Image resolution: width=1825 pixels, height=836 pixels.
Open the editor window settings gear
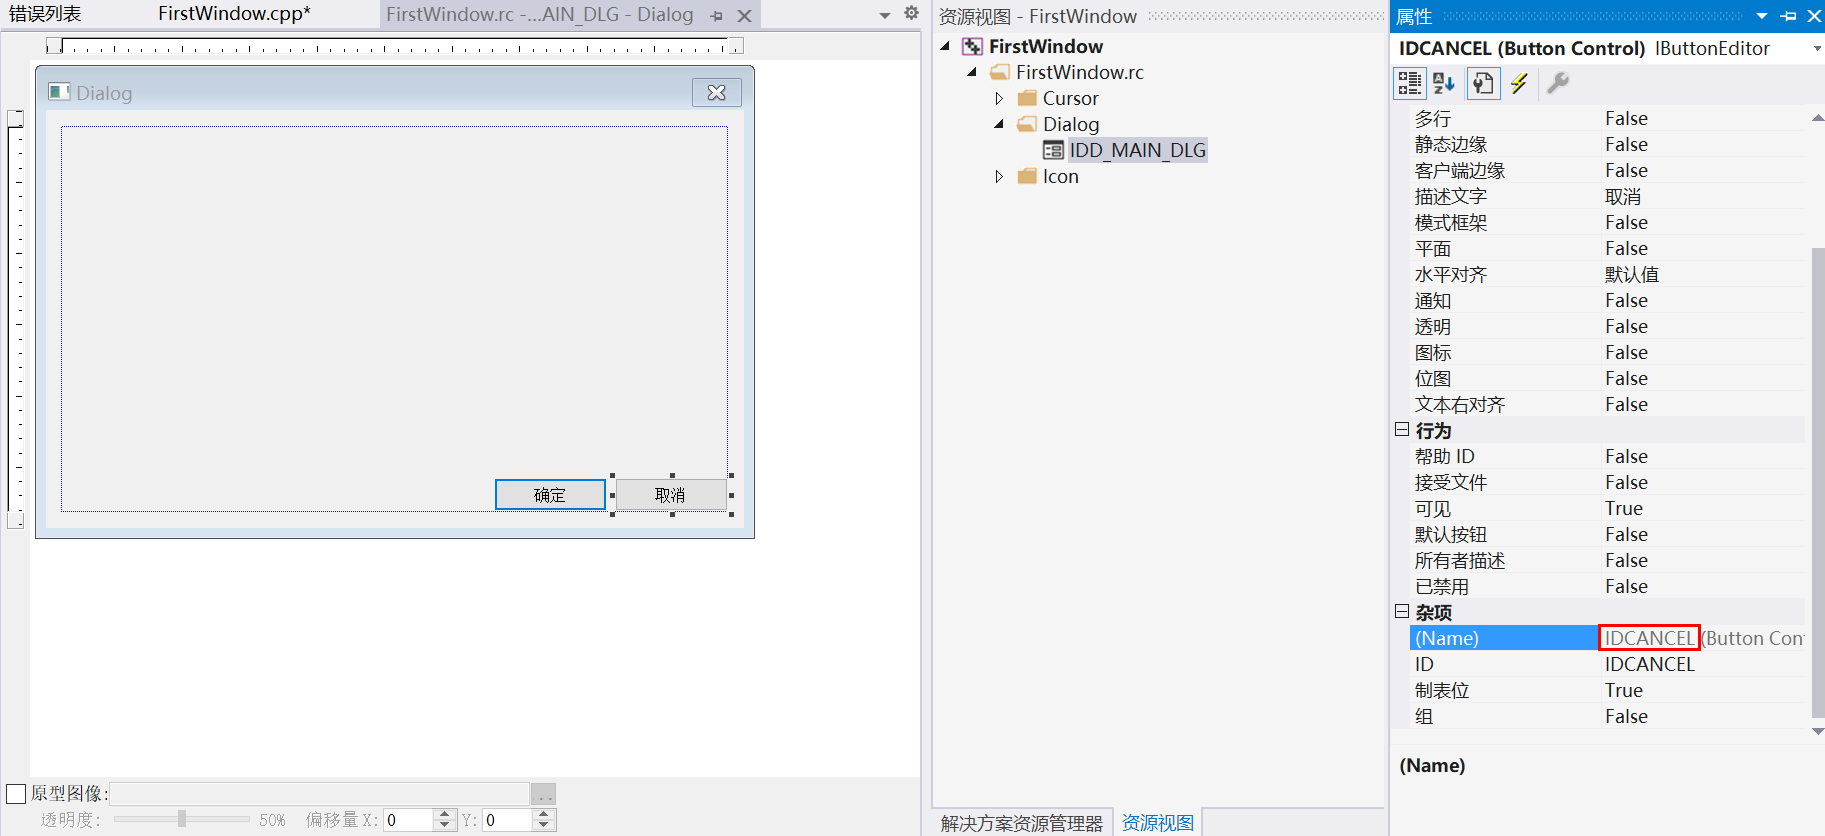pyautogui.click(x=911, y=14)
